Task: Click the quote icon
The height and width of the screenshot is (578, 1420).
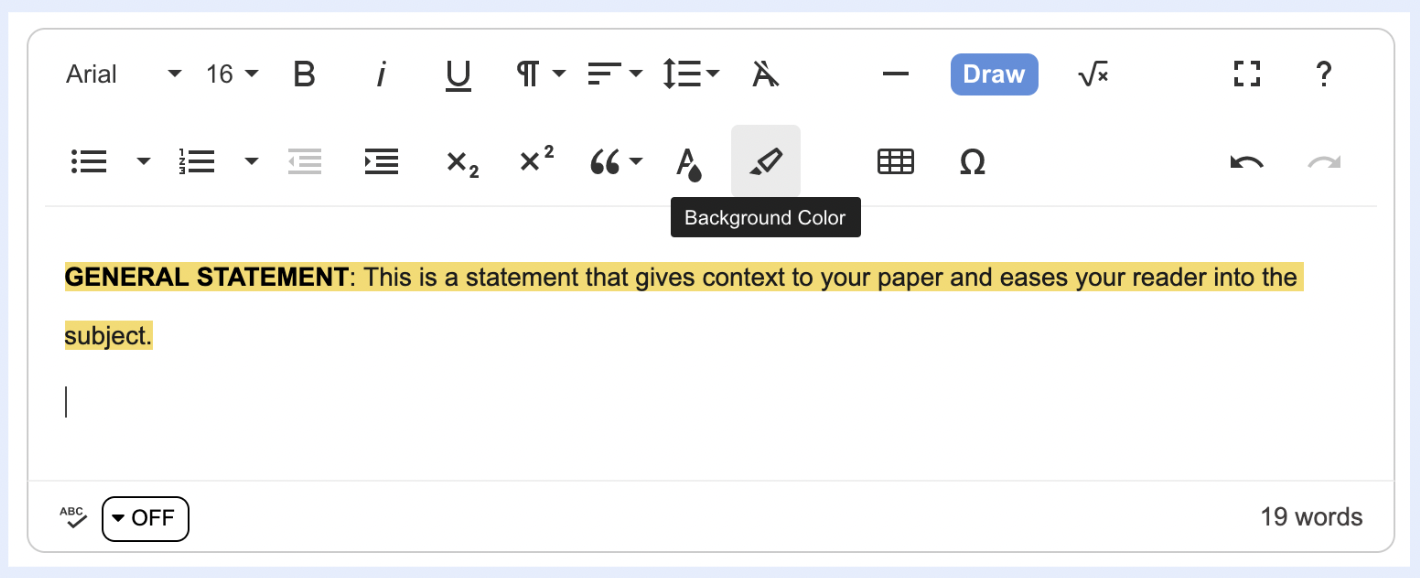Action: click(x=605, y=162)
